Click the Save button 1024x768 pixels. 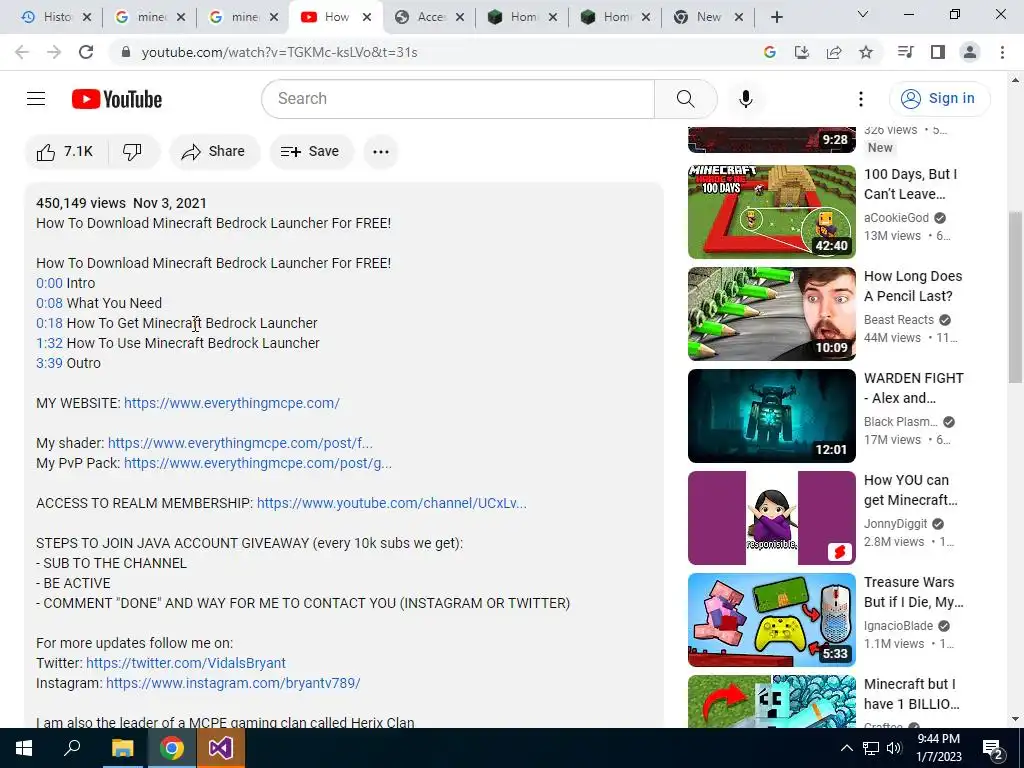coord(310,152)
